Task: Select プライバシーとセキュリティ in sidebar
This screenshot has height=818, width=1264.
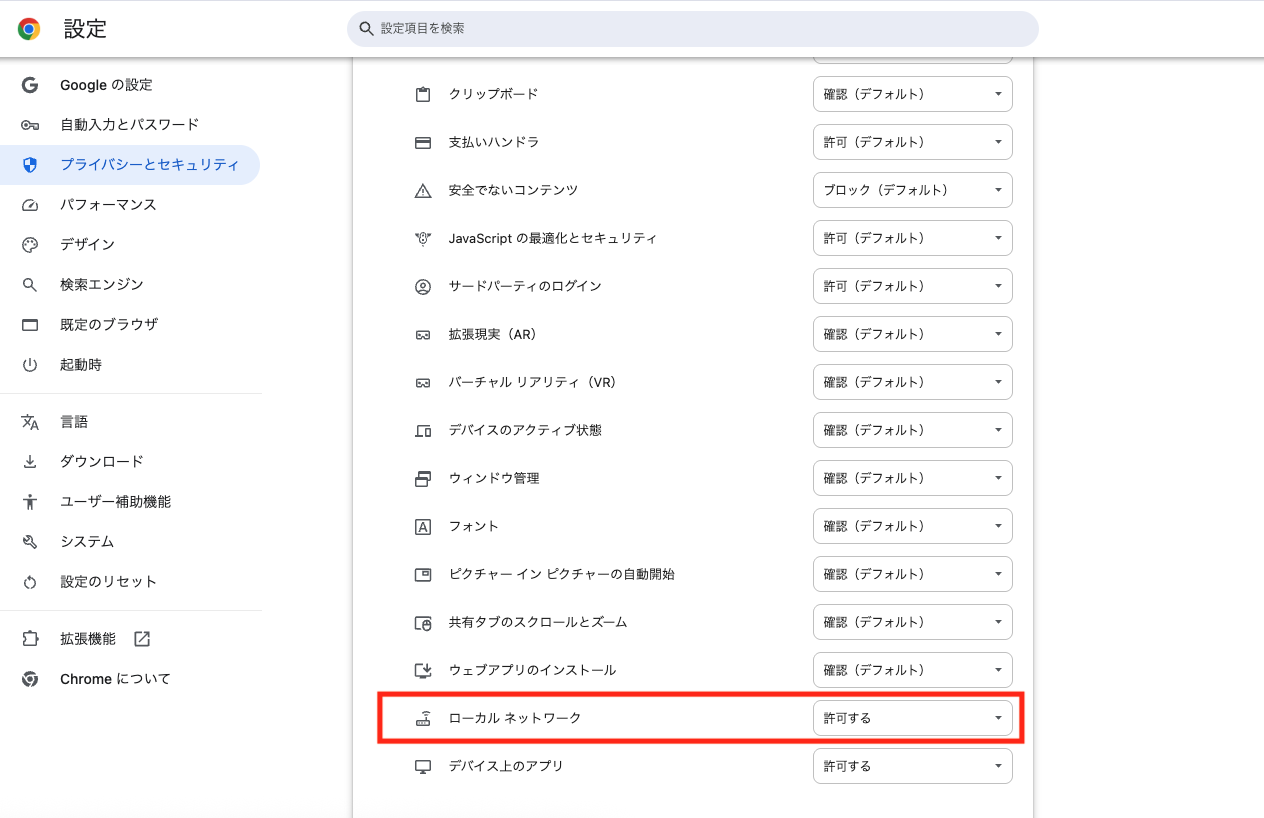Action: [130, 165]
